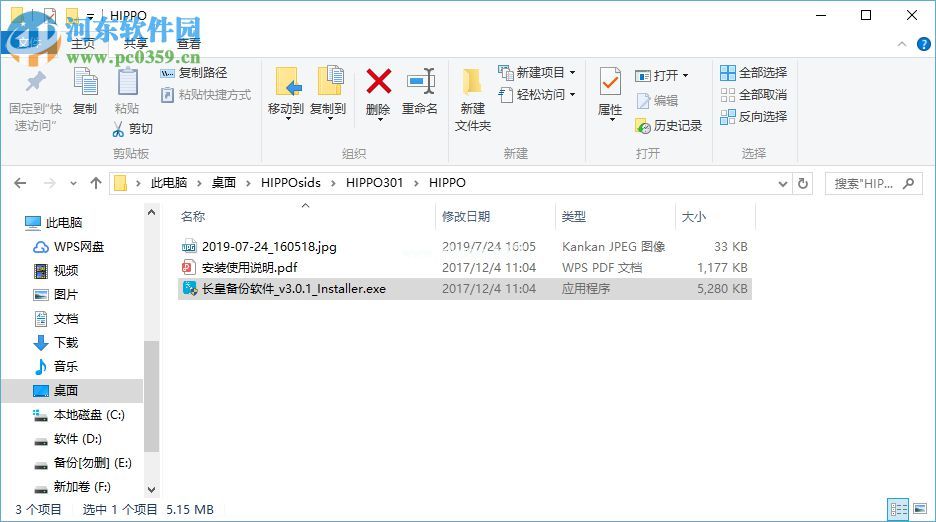
Task: Open recent locations dropdown arrow
Action: click(73, 183)
